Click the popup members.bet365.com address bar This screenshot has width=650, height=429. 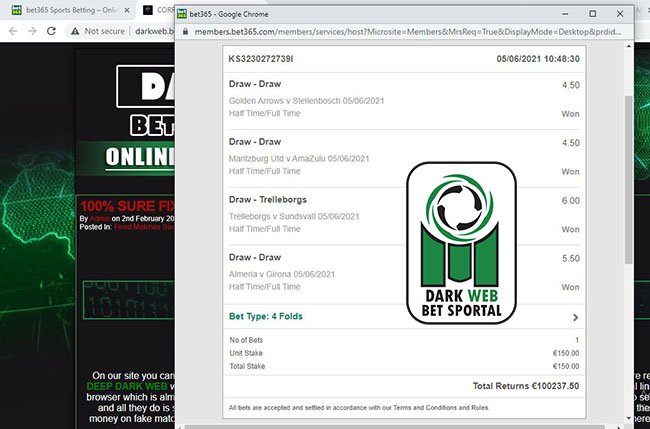(x=400, y=32)
